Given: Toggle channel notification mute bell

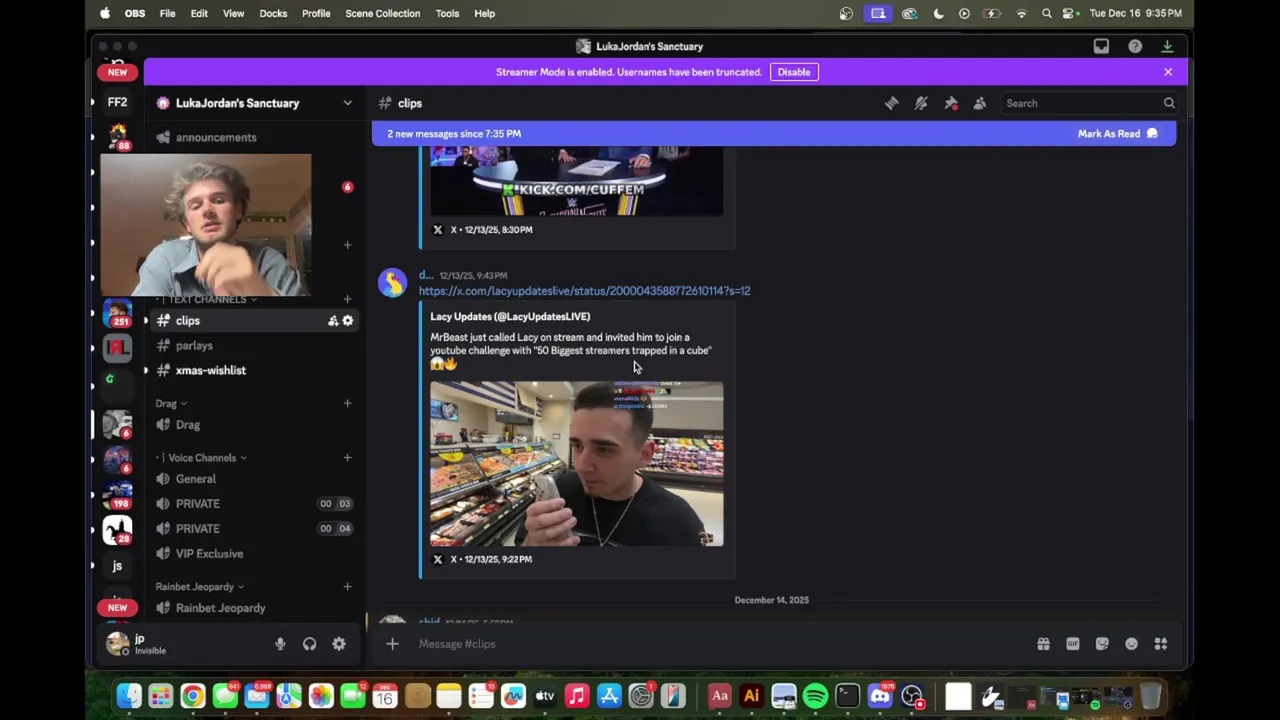Looking at the screenshot, I should (921, 103).
